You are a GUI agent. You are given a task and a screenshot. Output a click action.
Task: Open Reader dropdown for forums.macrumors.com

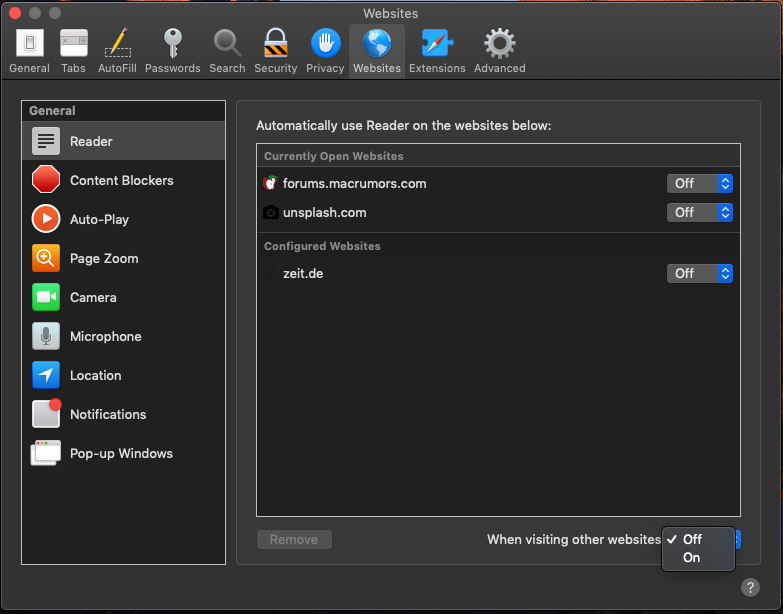700,184
